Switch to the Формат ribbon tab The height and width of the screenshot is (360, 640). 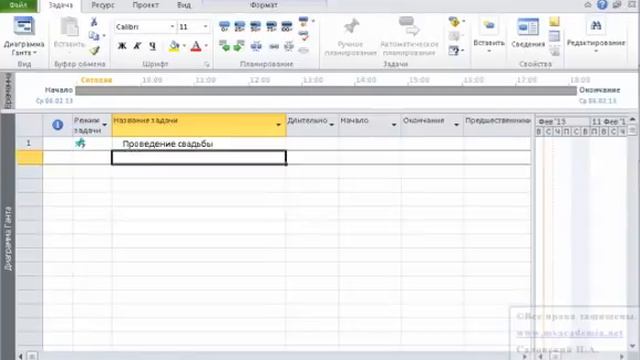coord(264,5)
